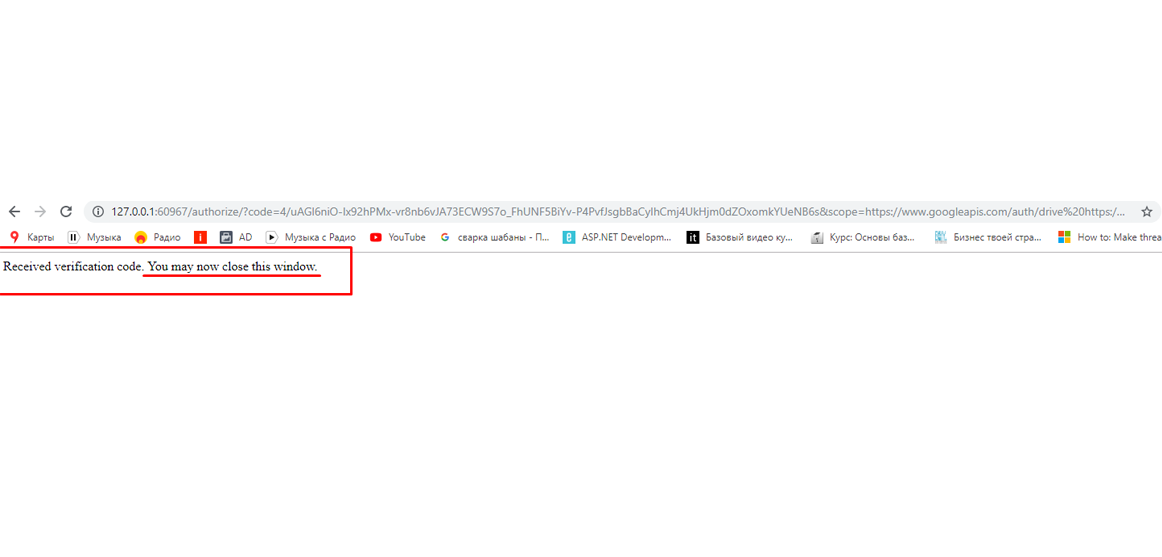Open the red 'i' icon bookmark
1162x557 pixels.
tap(200, 238)
